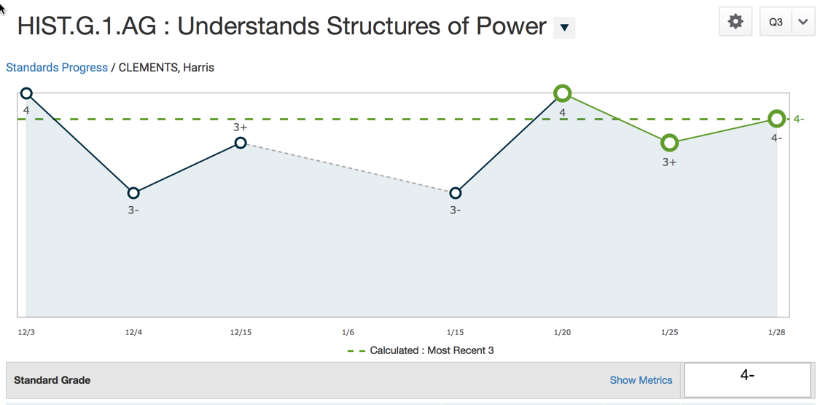Click the 1/6 date axis label
The width and height of the screenshot is (820, 405).
click(x=348, y=331)
